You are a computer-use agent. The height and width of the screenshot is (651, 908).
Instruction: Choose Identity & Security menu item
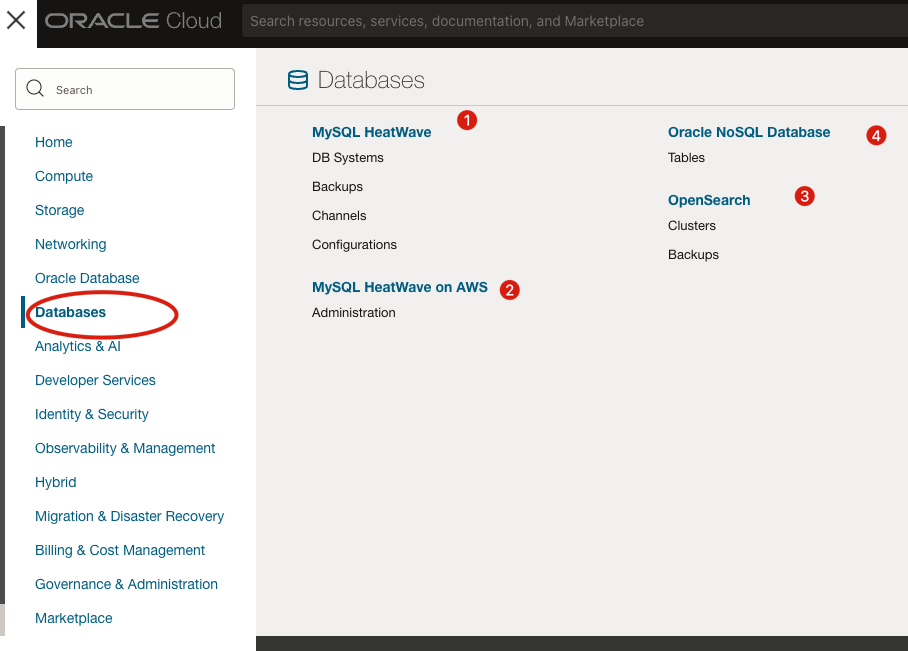coord(92,414)
